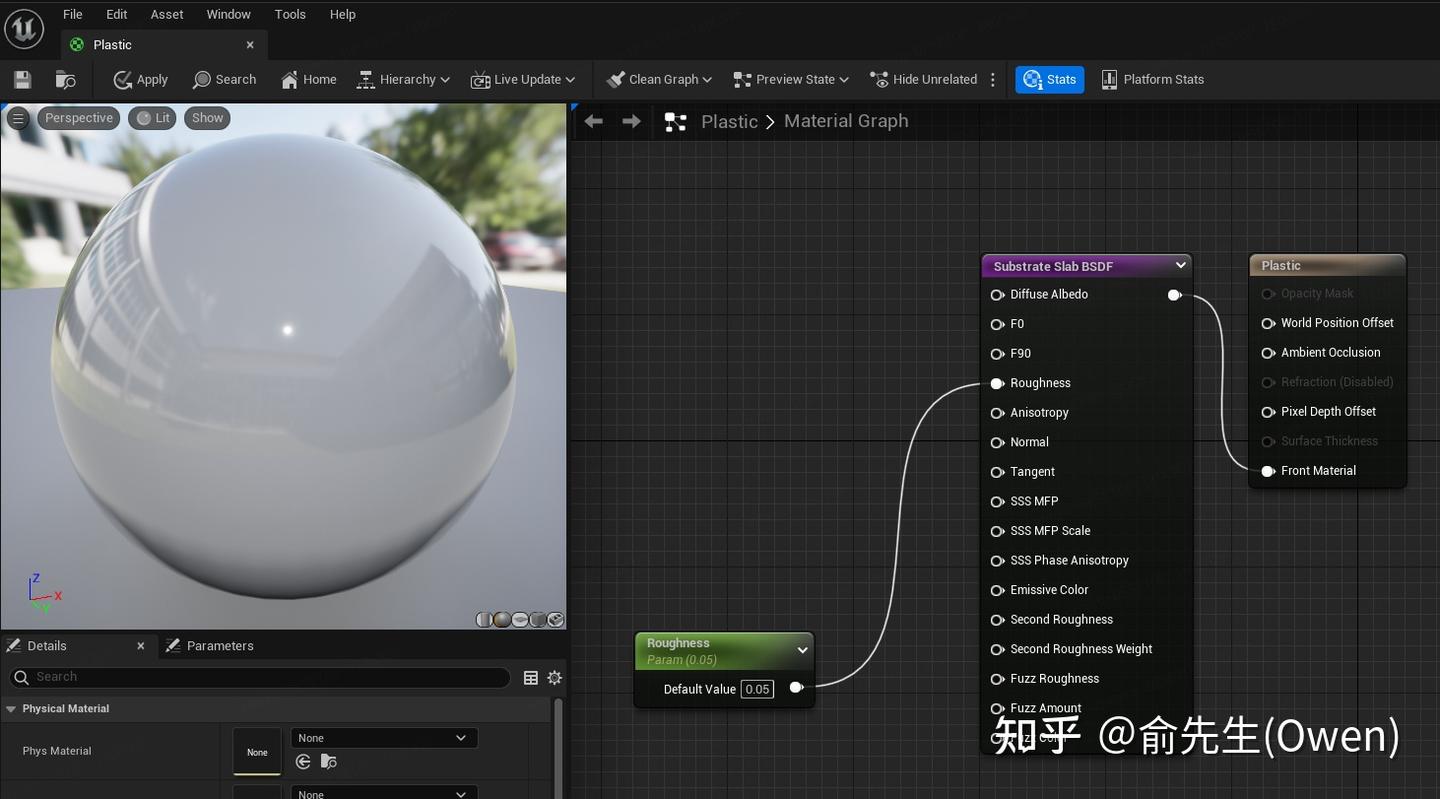Navigate forward with the right arrow
Viewport: 1440px width, 799px height.
pyautogui.click(x=631, y=121)
